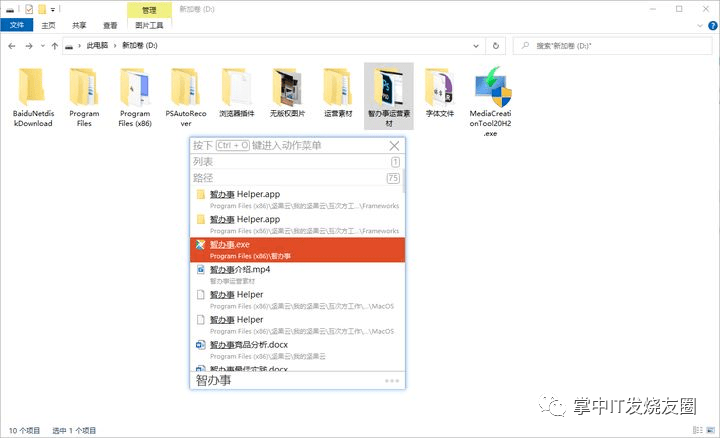Click the Back navigation arrow
This screenshot has width=720, height=438.
12,46
